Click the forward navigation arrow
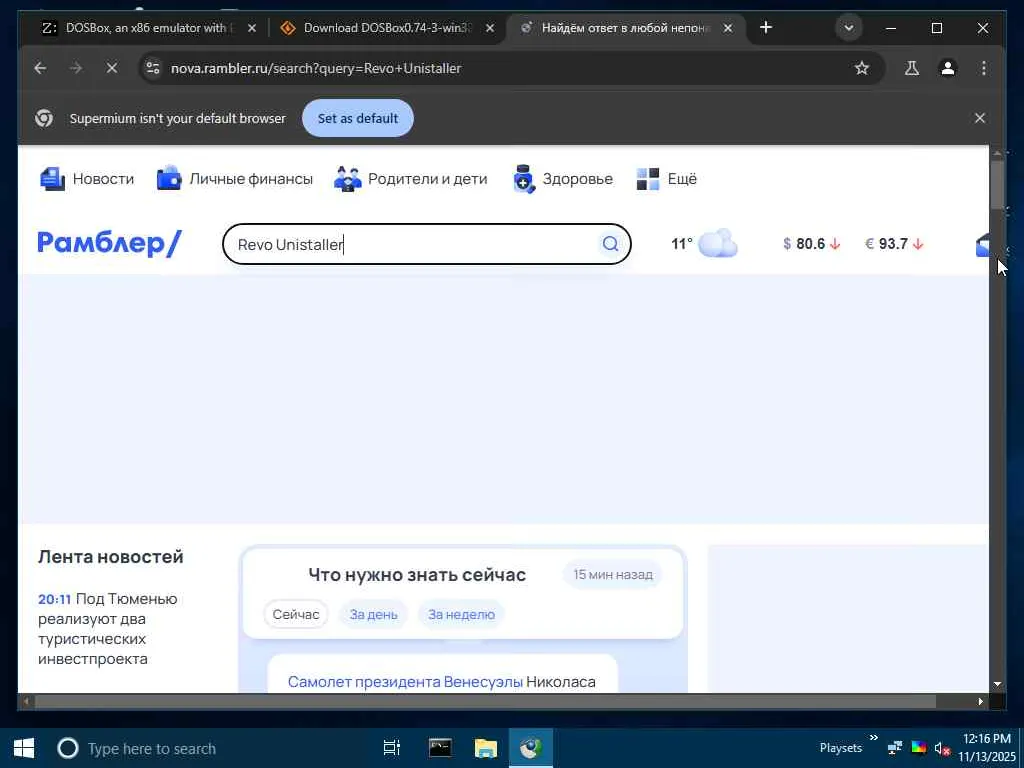Image resolution: width=1024 pixels, height=768 pixels. click(x=76, y=68)
